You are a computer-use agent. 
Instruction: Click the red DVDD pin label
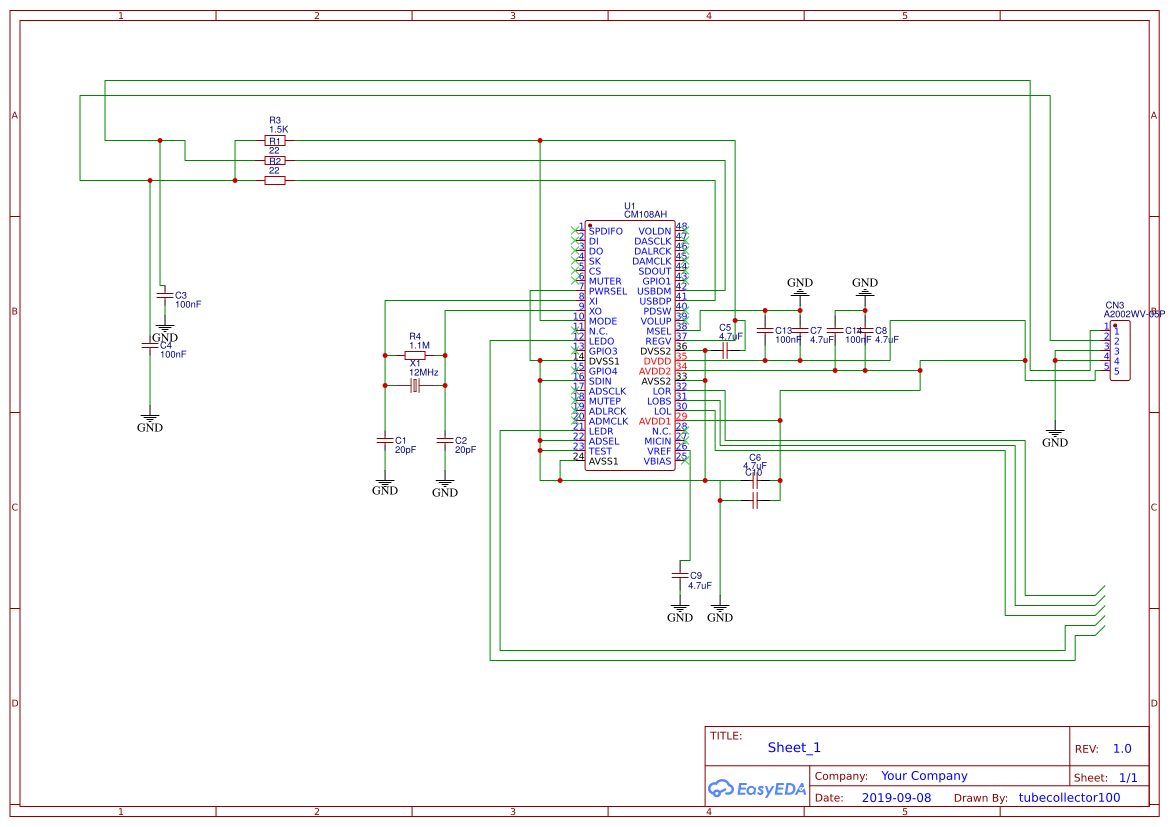(657, 361)
